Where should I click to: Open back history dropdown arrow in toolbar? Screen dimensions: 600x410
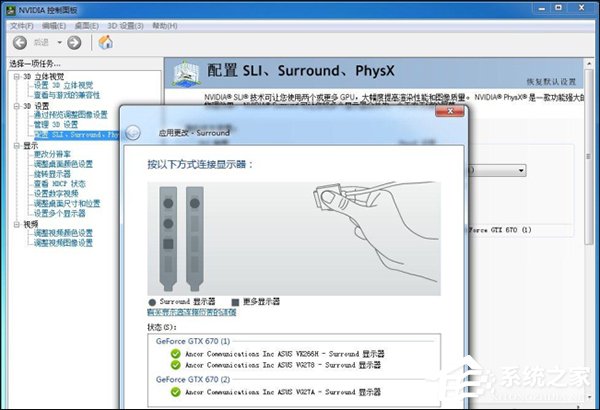60,42
